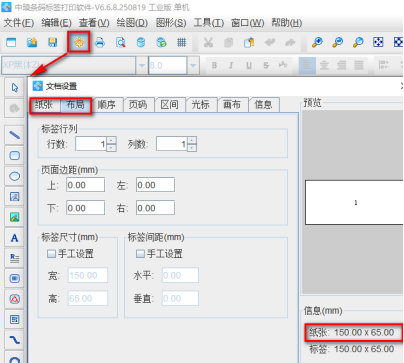Toggle strikethrough S formatting
The height and width of the screenshot is (363, 404).
point(266,65)
